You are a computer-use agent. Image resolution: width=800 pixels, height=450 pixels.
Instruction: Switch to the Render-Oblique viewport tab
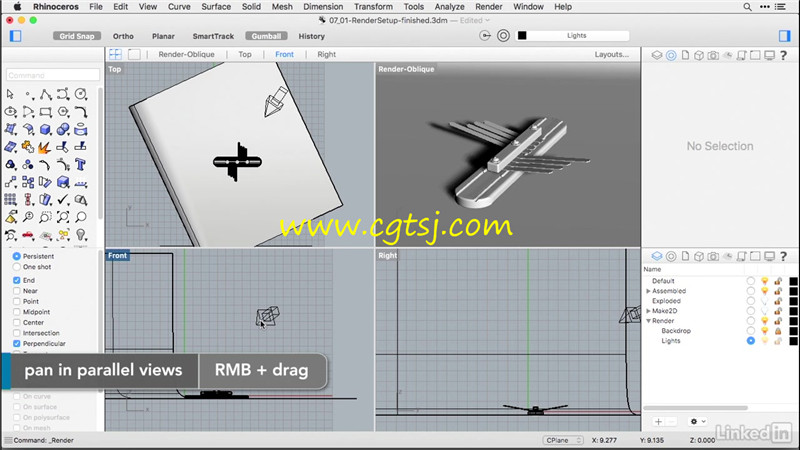[x=186, y=54]
